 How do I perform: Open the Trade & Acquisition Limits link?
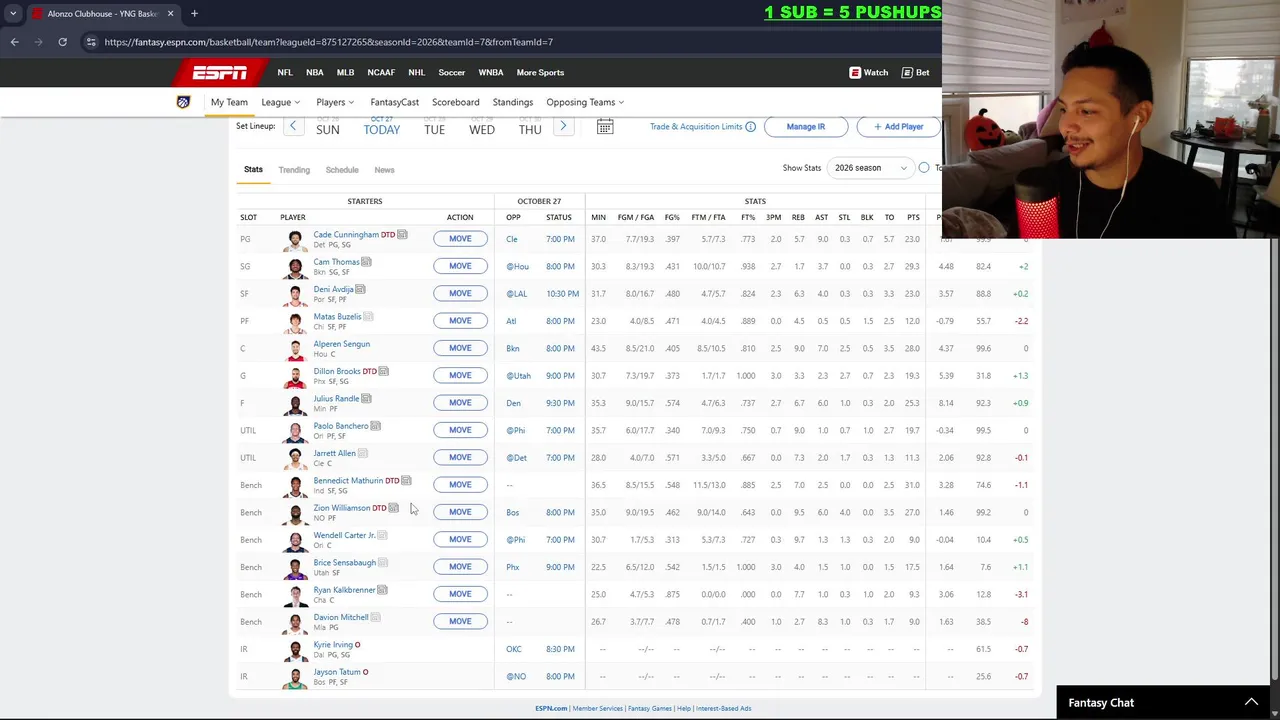point(696,127)
